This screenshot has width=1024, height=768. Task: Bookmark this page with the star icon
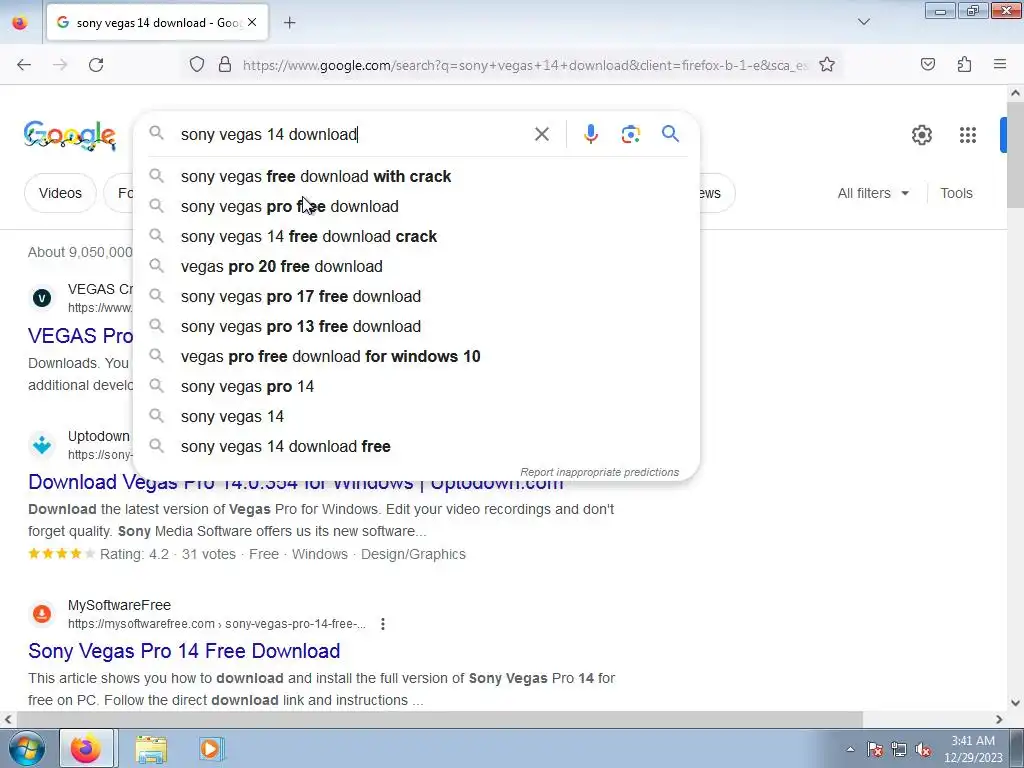coord(827,65)
